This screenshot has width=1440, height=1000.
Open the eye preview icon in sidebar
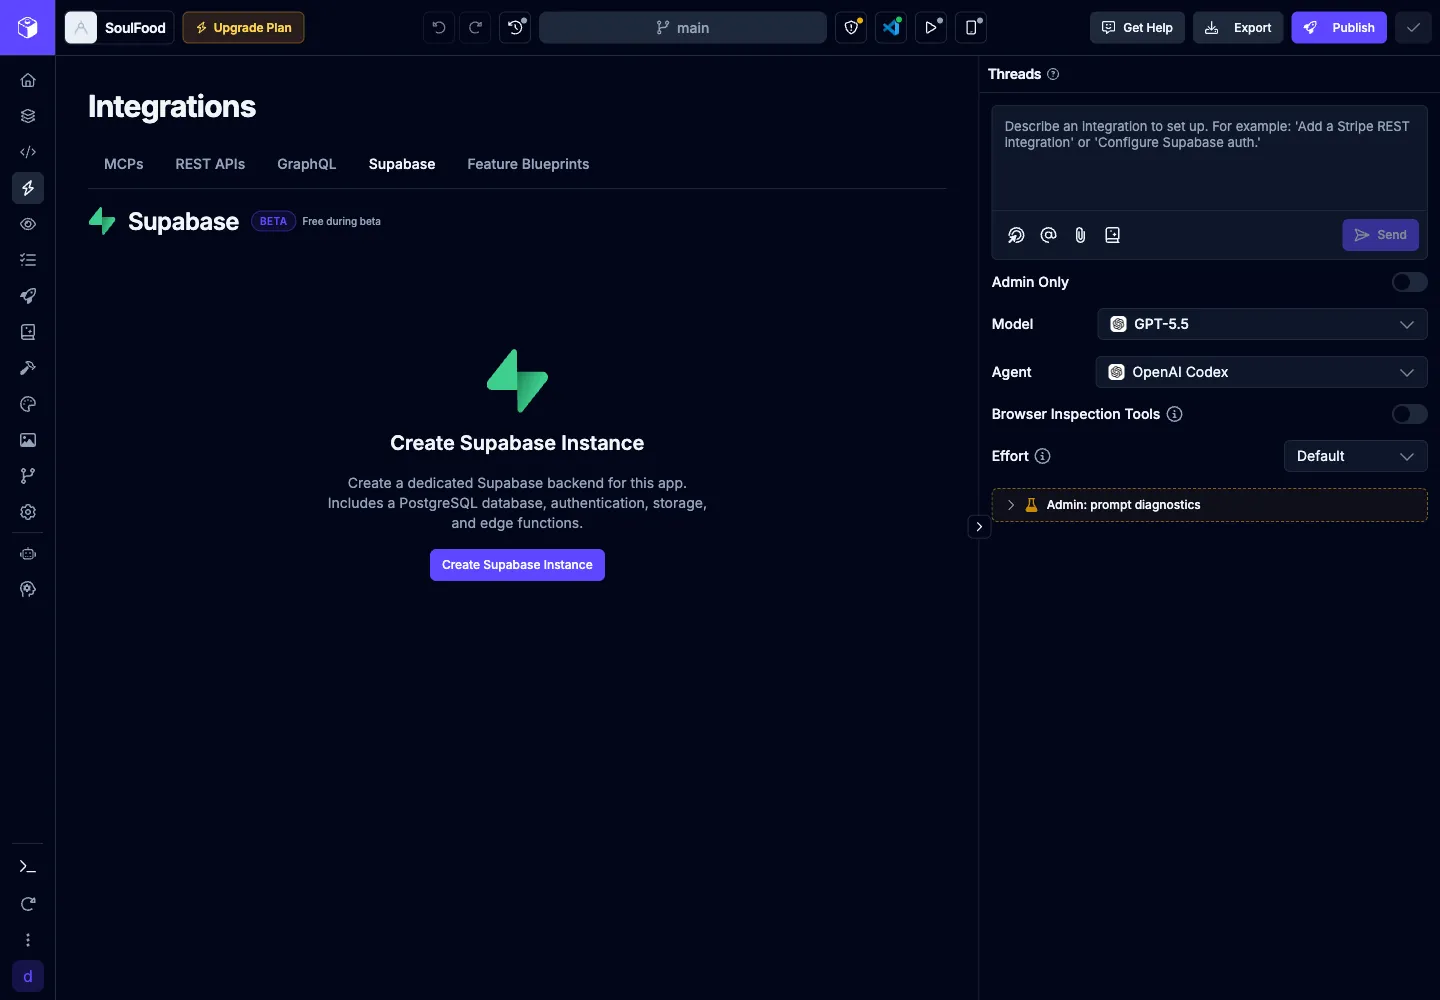[28, 224]
